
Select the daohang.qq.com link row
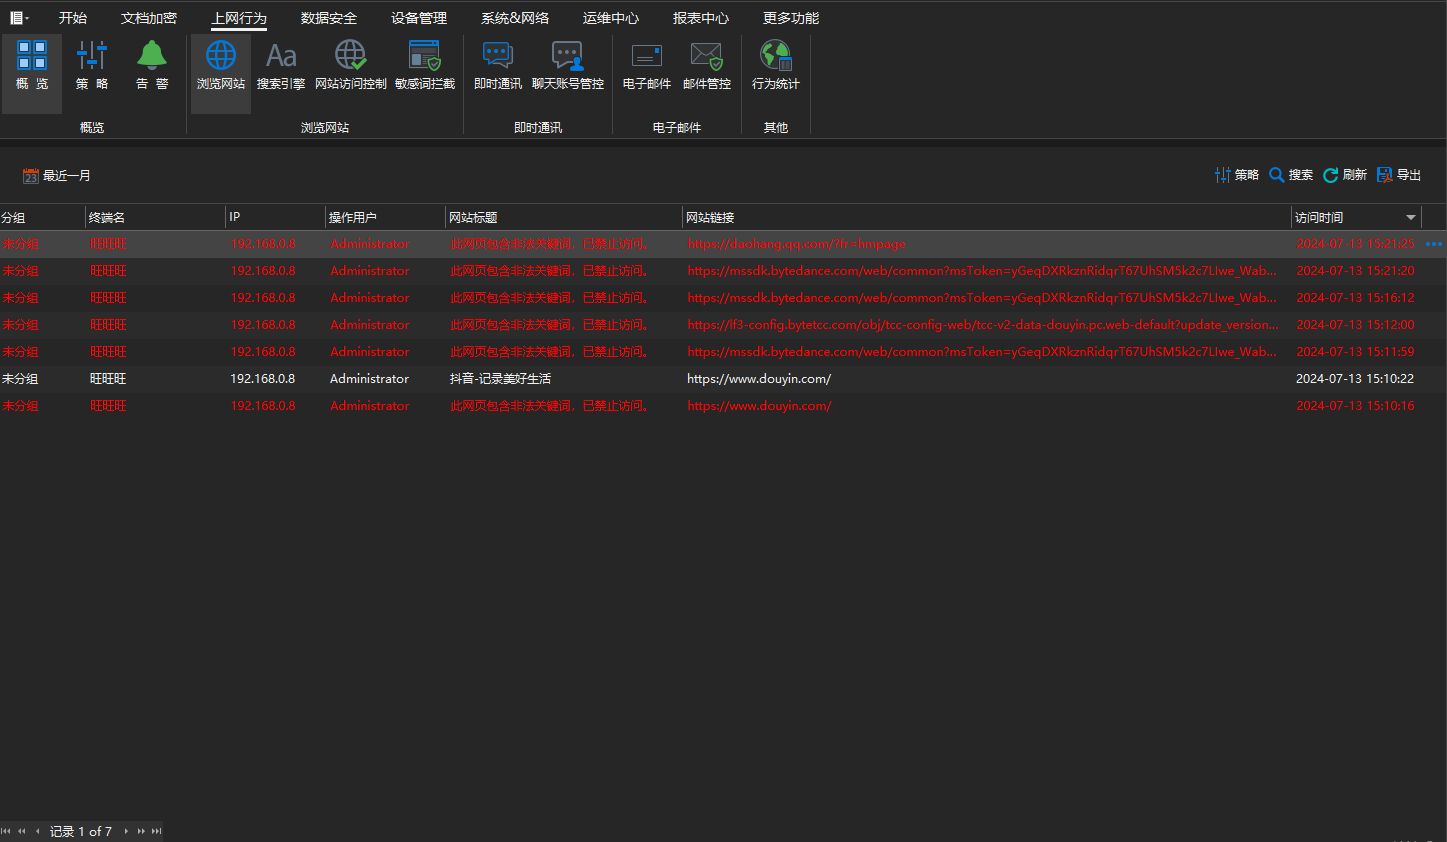tap(723, 244)
